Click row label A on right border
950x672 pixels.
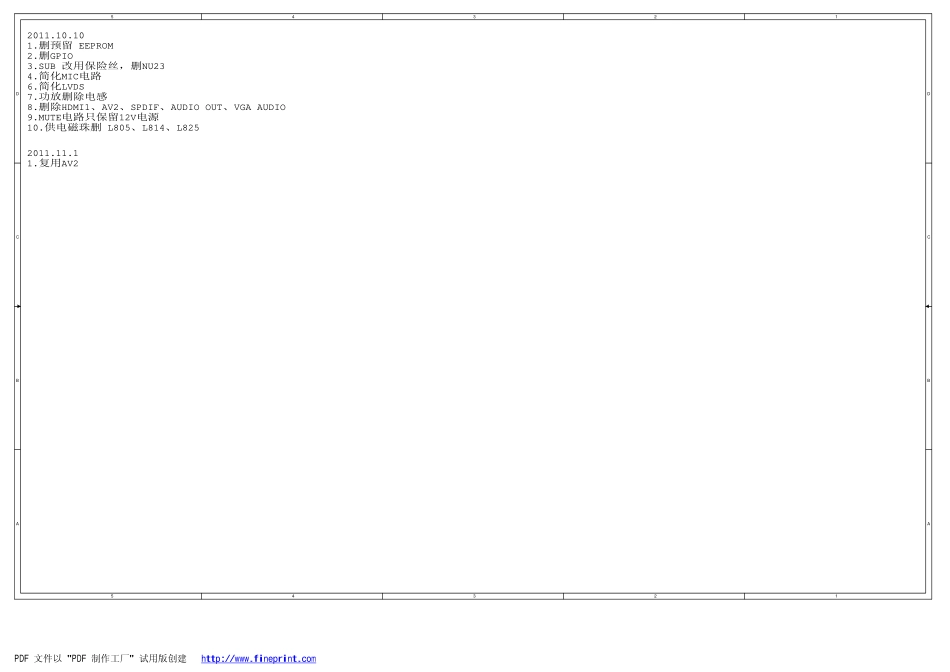(929, 524)
